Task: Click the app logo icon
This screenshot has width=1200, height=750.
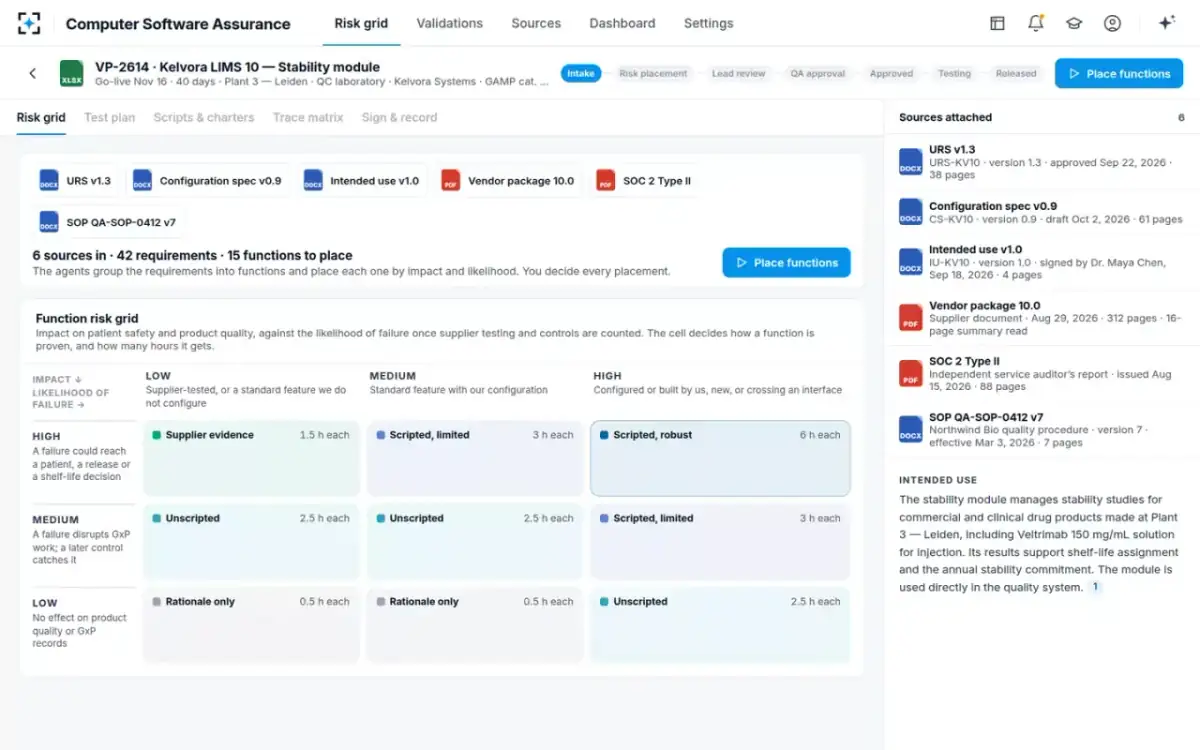Action: (29, 23)
